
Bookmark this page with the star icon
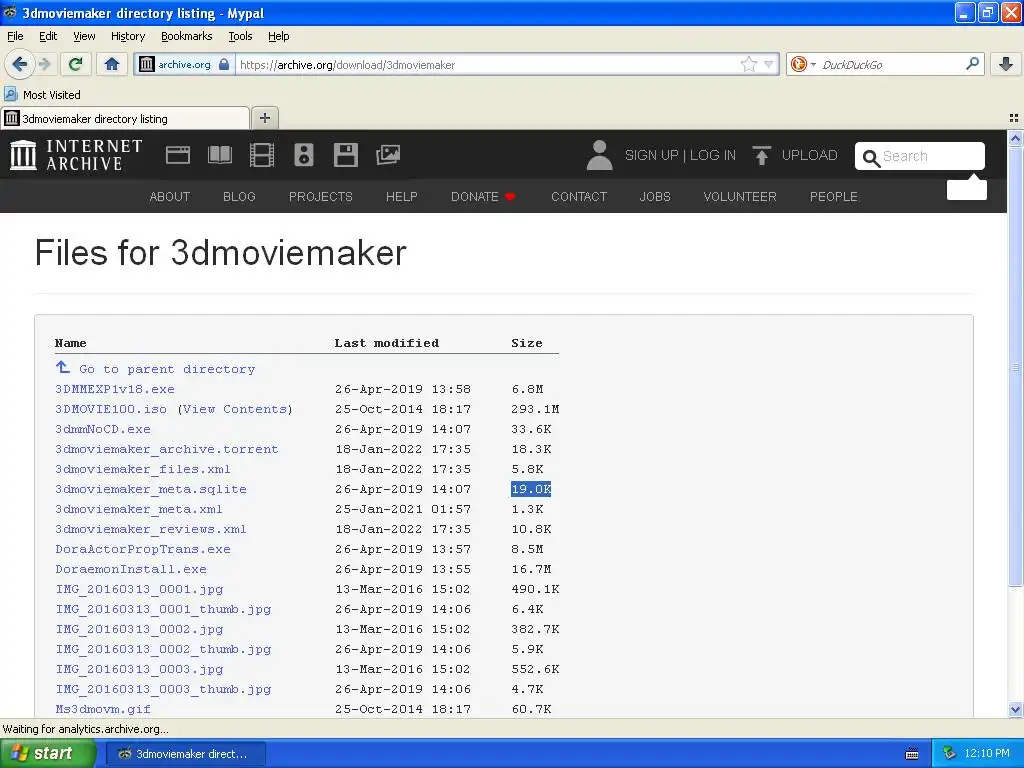[x=748, y=65]
